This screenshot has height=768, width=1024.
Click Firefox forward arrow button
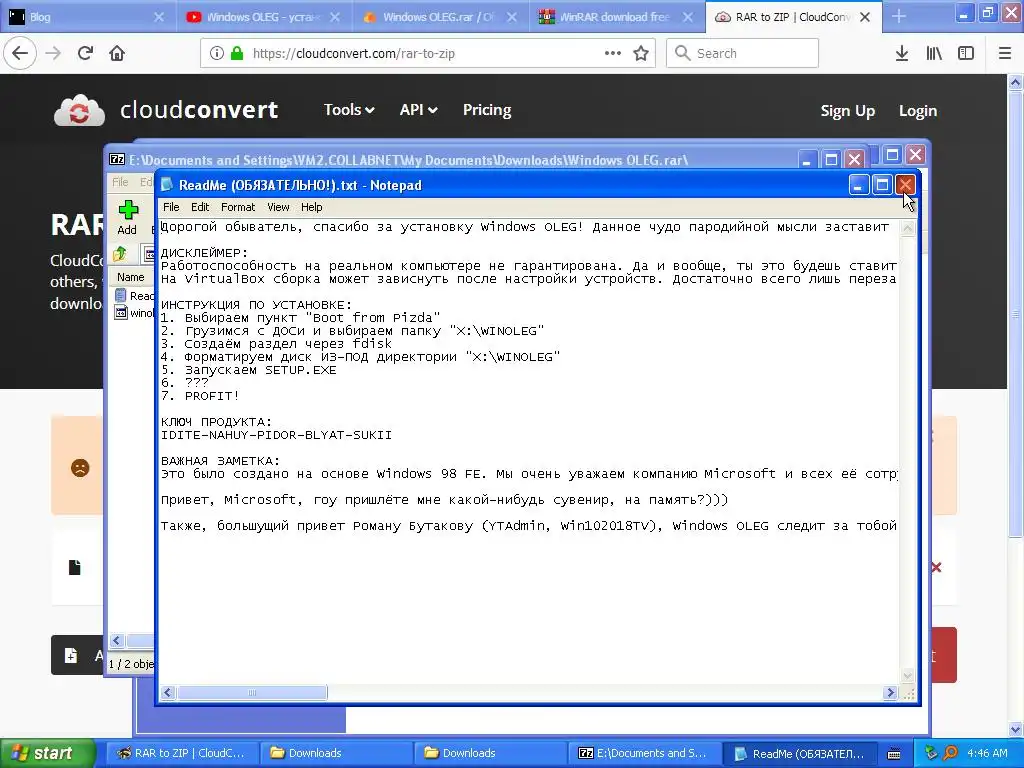[x=53, y=53]
